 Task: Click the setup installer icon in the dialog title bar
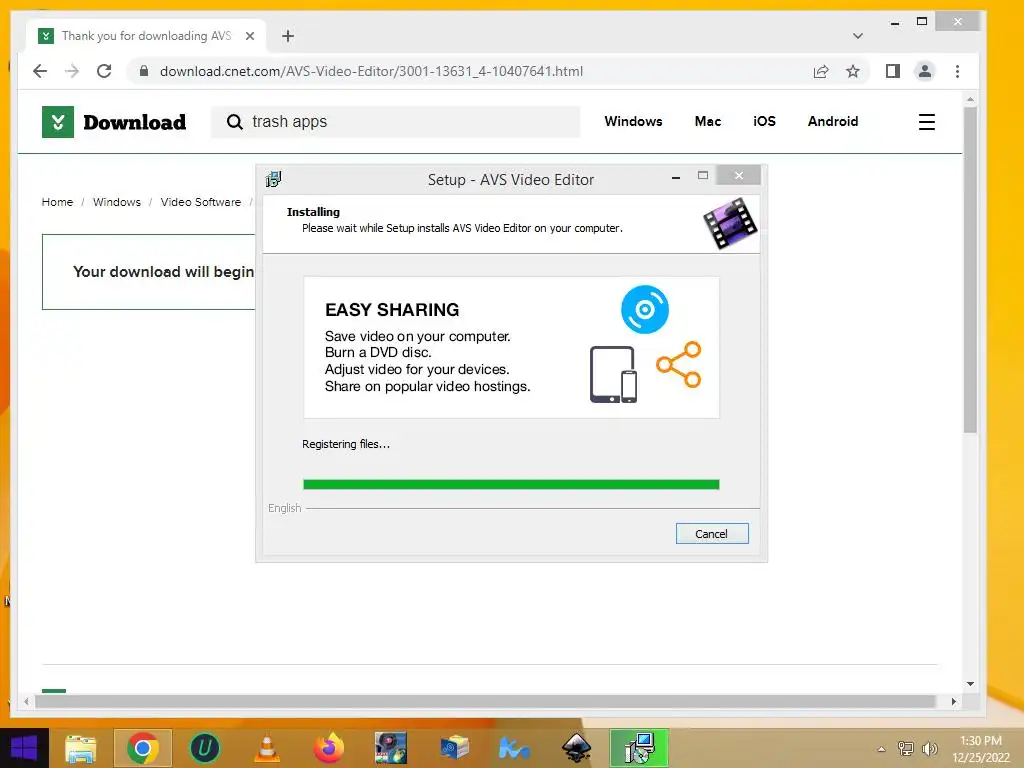[x=273, y=179]
